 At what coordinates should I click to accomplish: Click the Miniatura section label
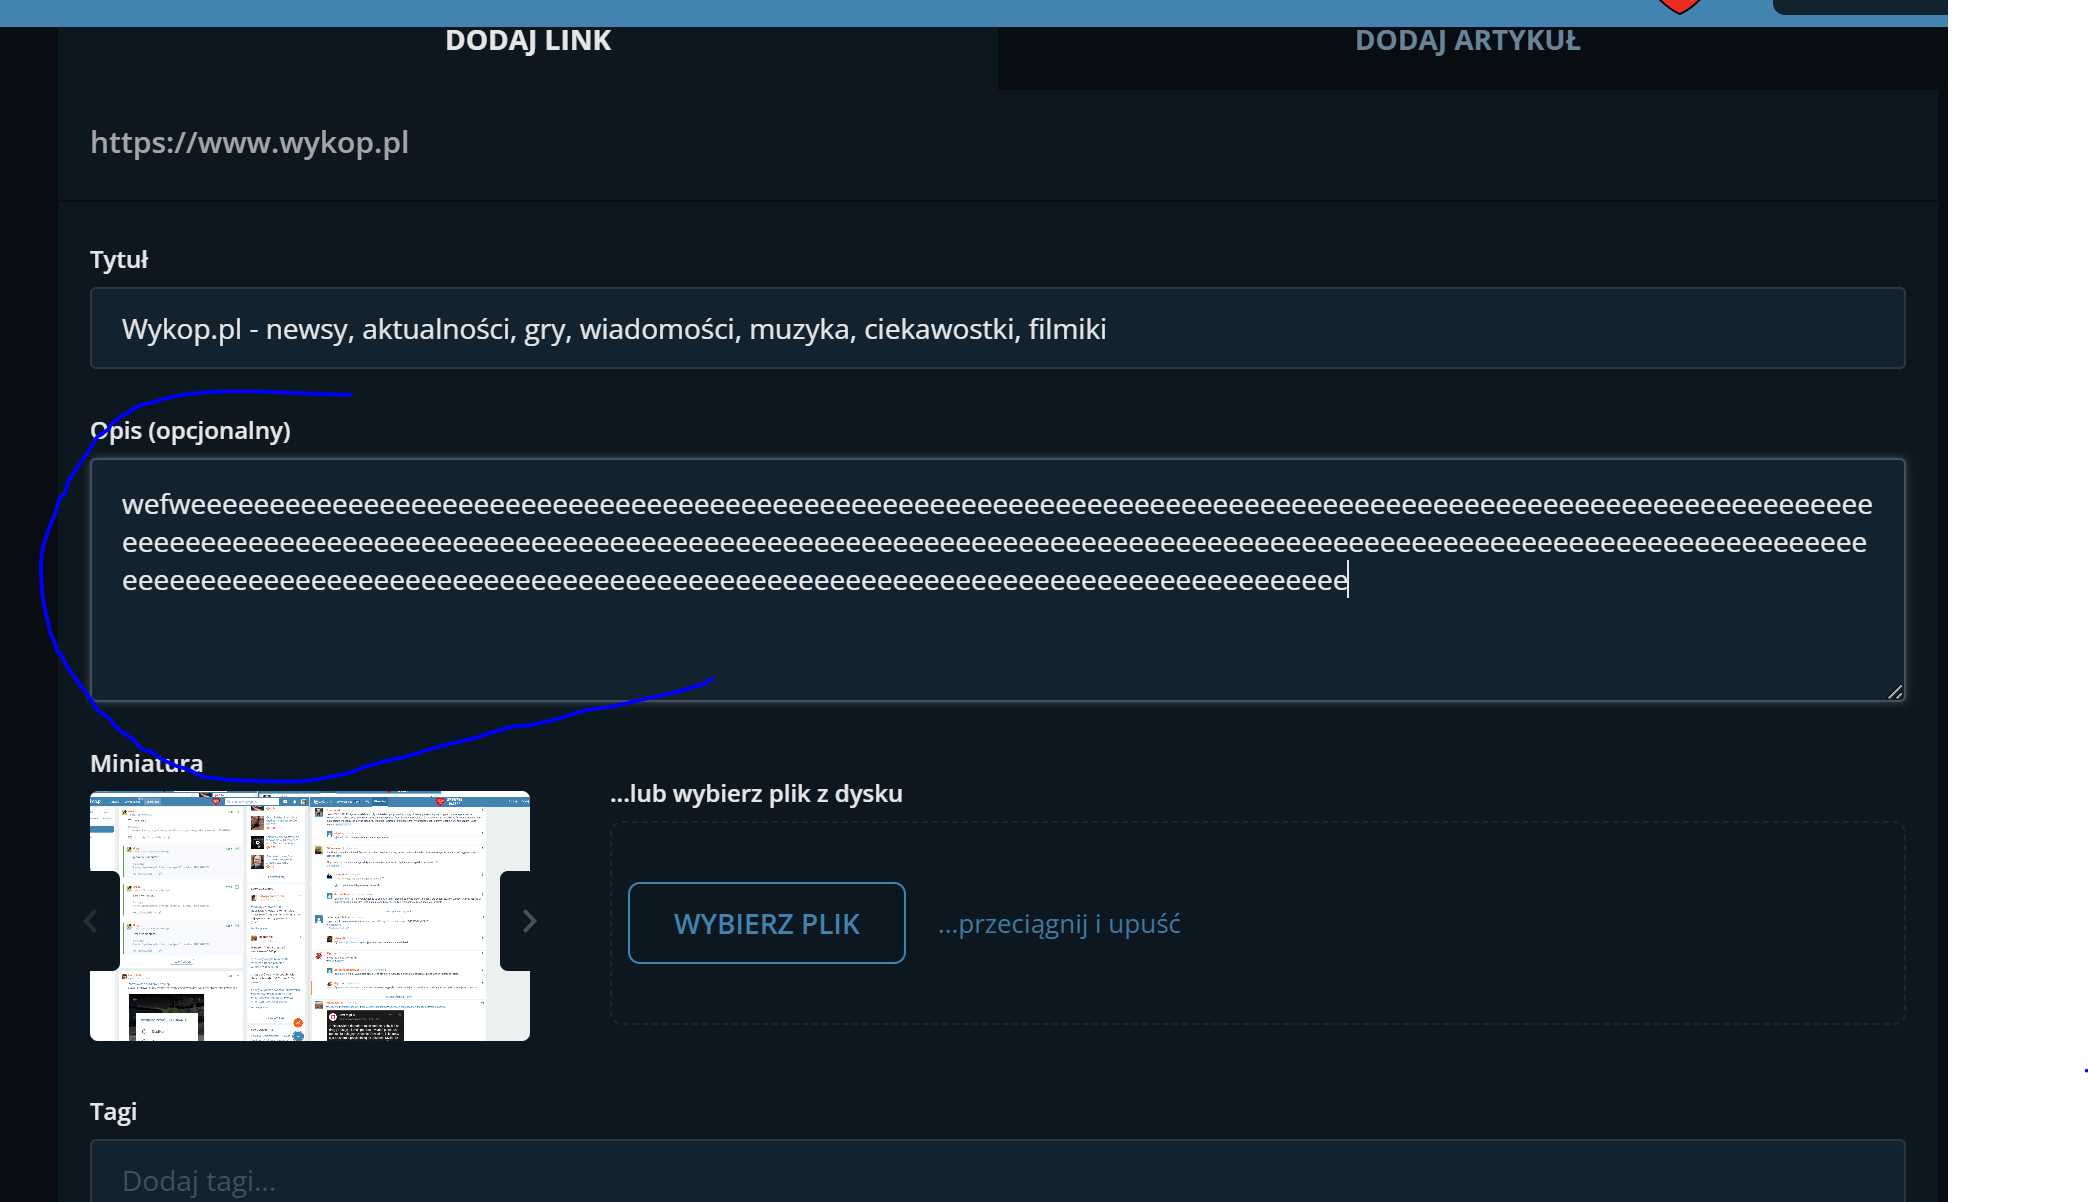(x=146, y=764)
